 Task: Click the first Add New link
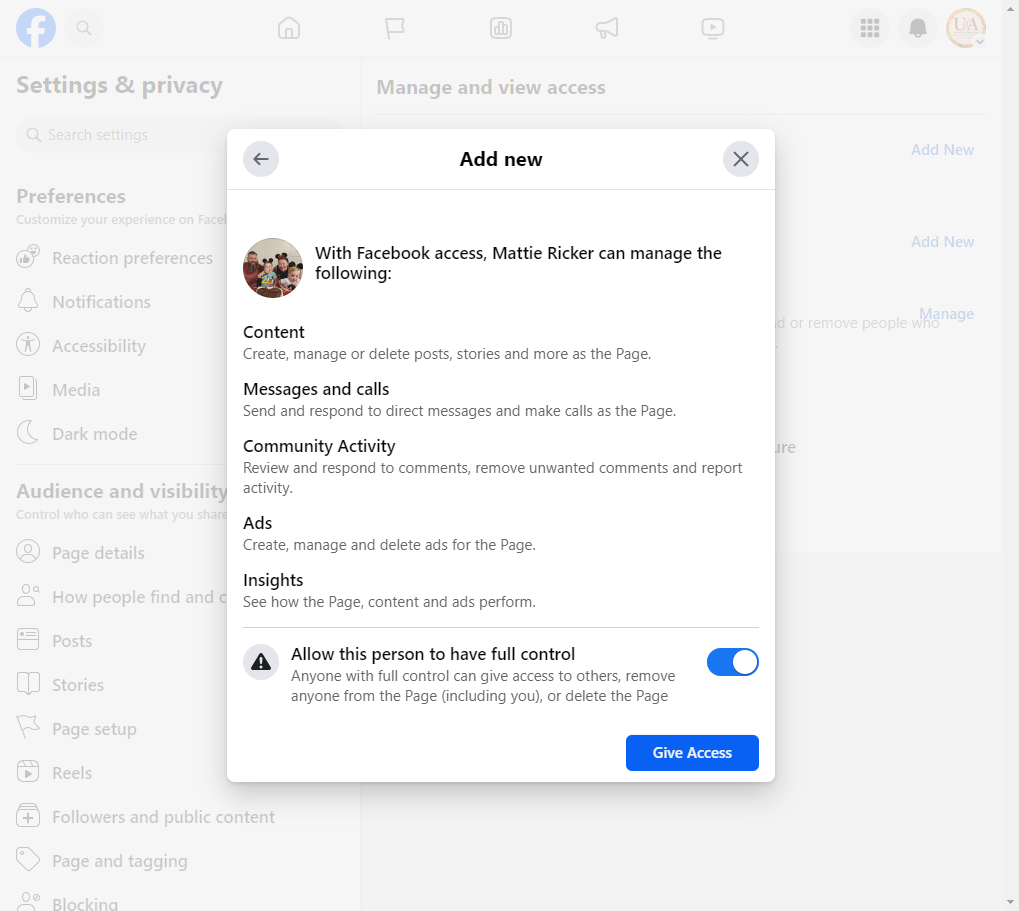click(x=942, y=150)
